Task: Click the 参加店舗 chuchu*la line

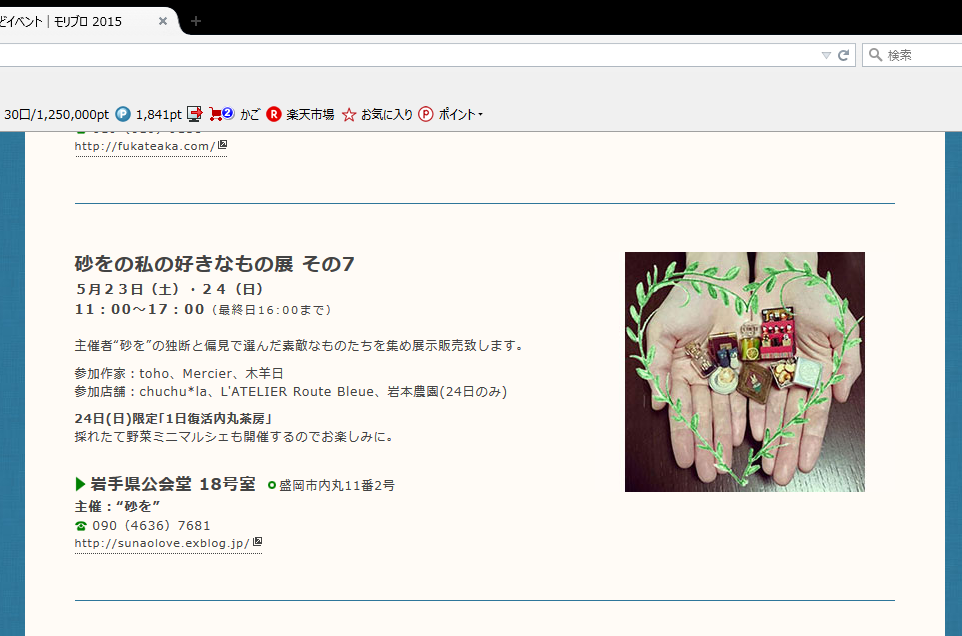Action: (x=291, y=391)
